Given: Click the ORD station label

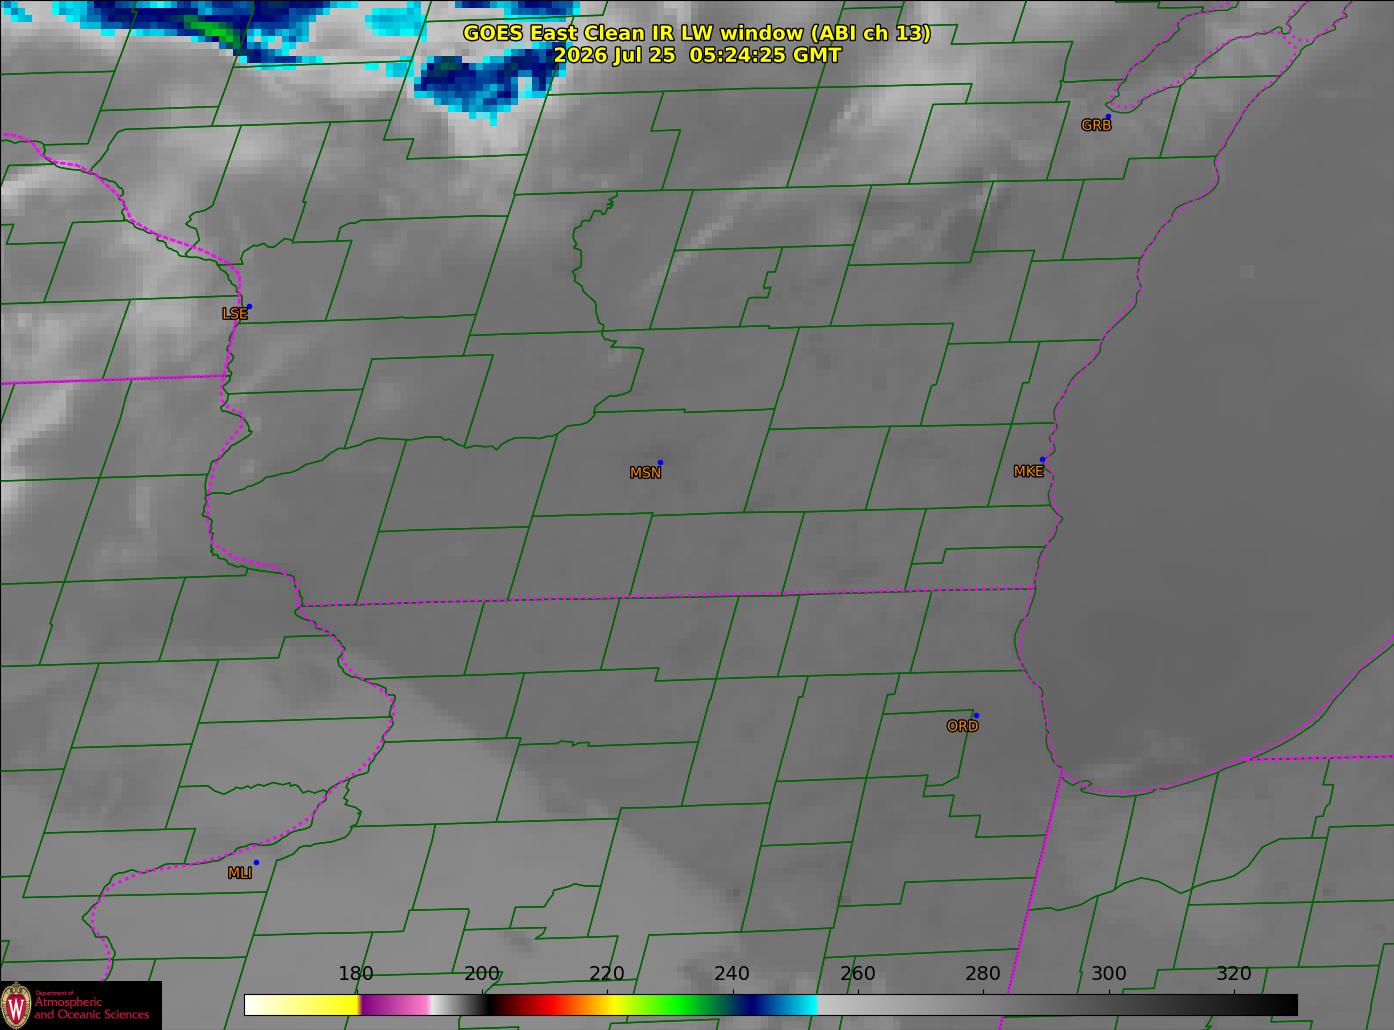Looking at the screenshot, I should (x=962, y=726).
